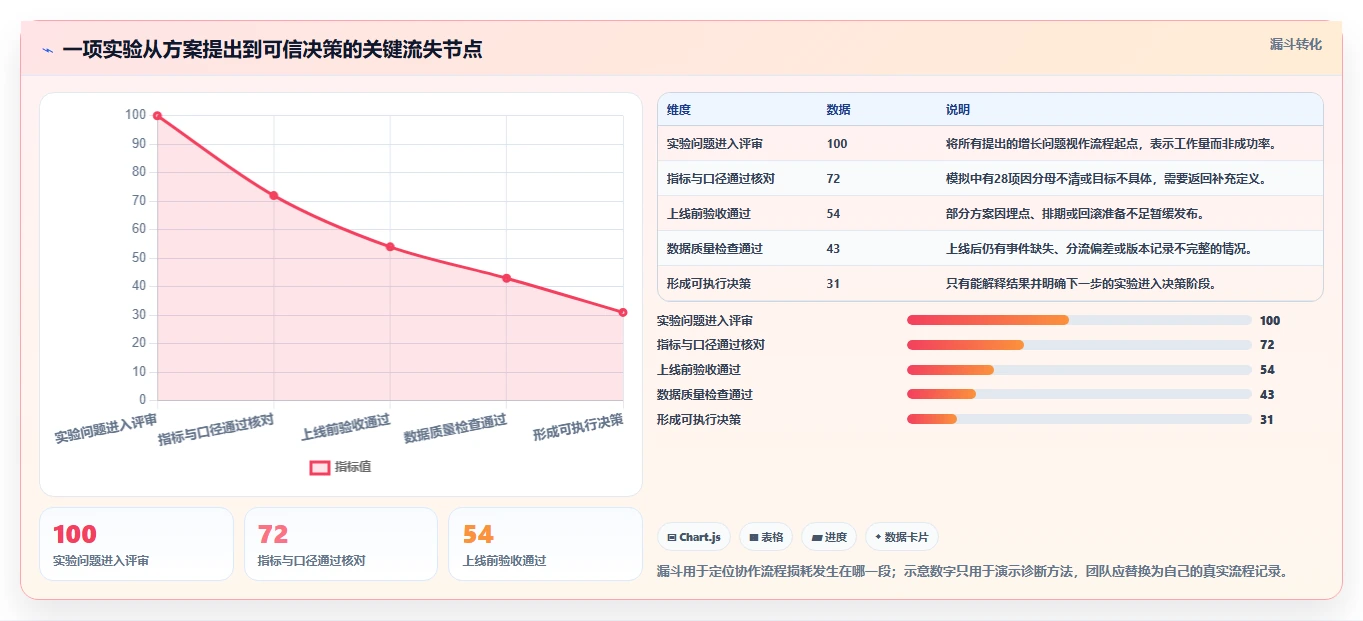Click the 形成可执行决策 label in the progress list
The image size is (1363, 621).
pos(699,419)
